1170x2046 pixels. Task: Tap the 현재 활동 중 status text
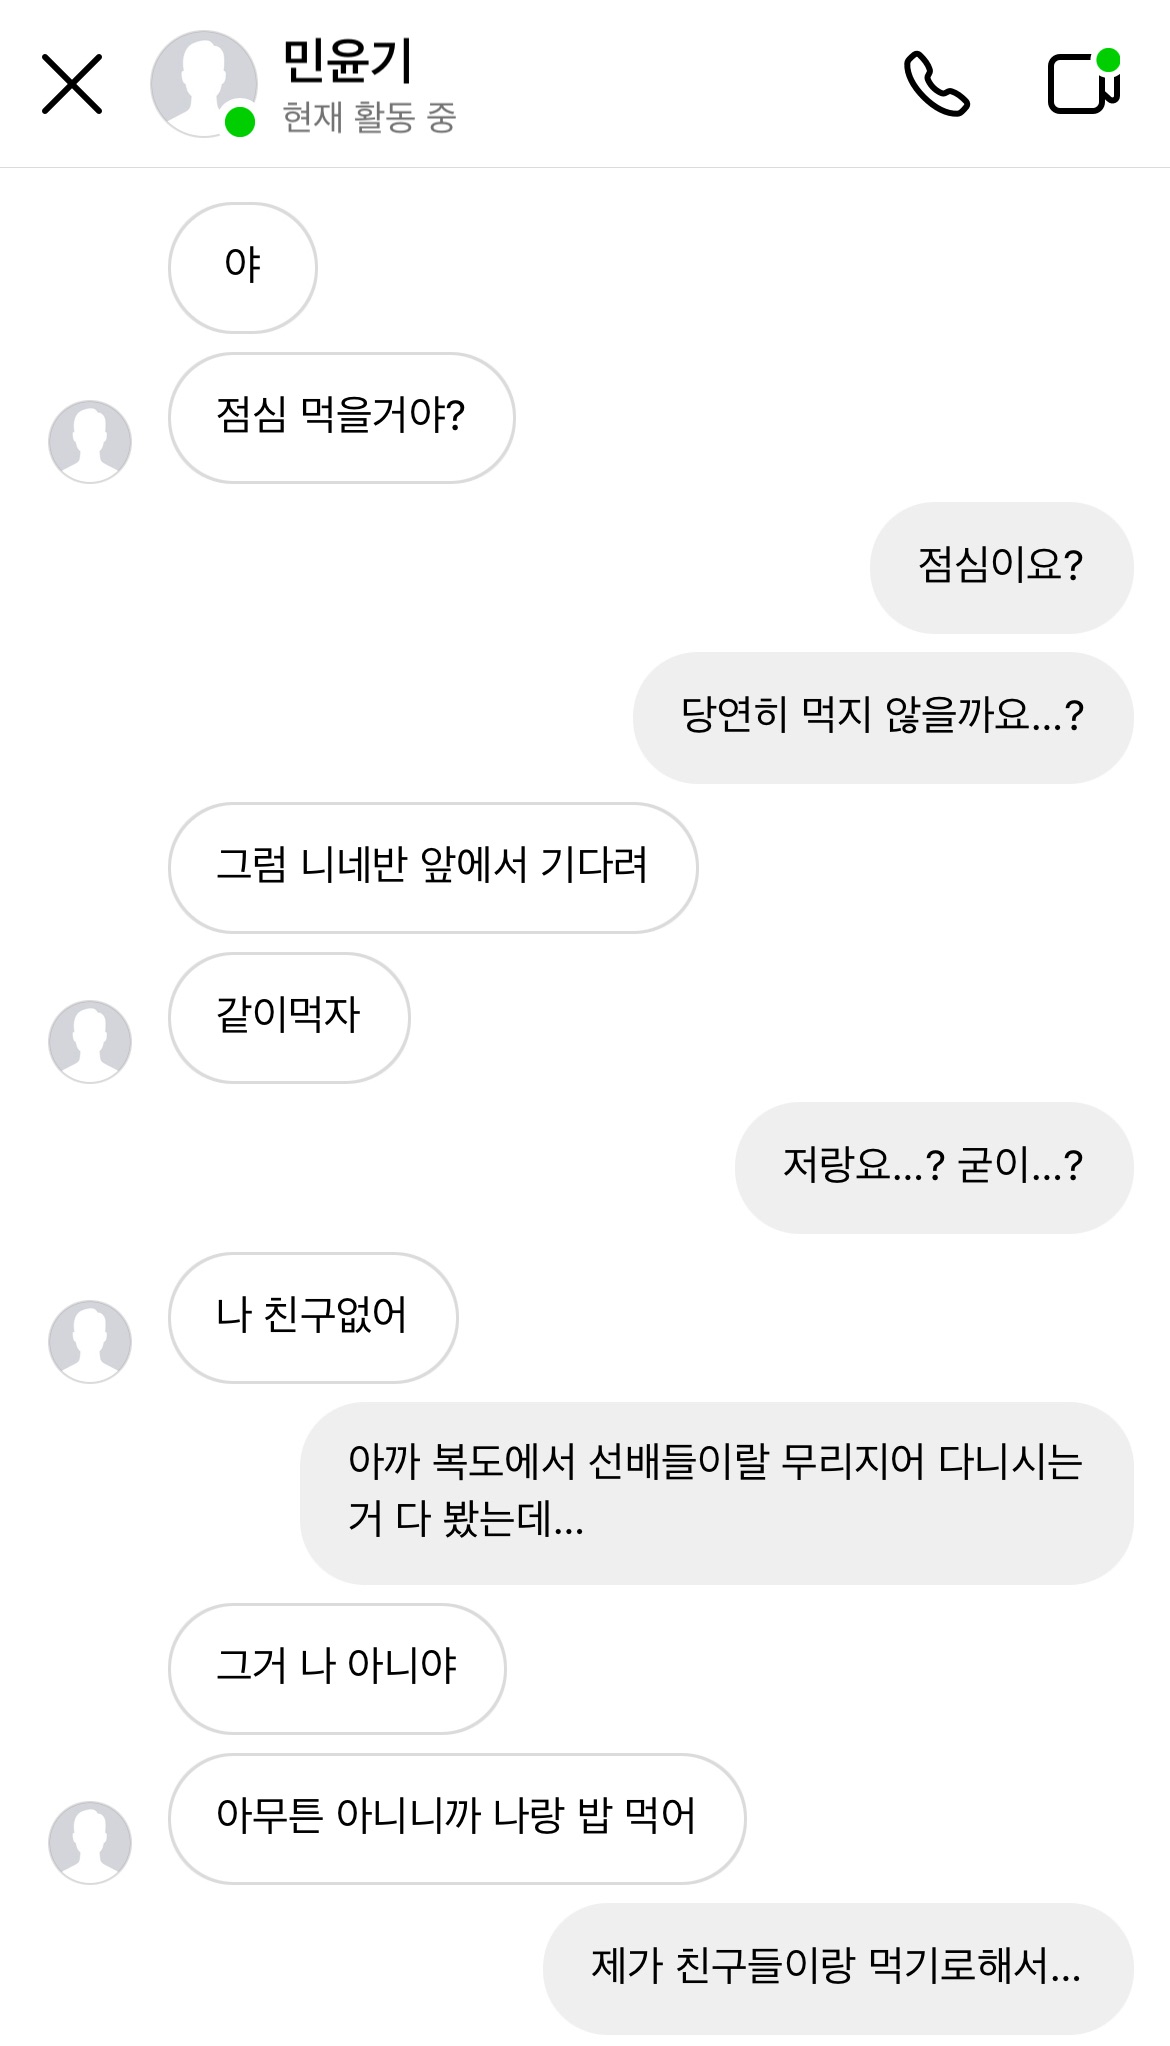pyautogui.click(x=369, y=118)
